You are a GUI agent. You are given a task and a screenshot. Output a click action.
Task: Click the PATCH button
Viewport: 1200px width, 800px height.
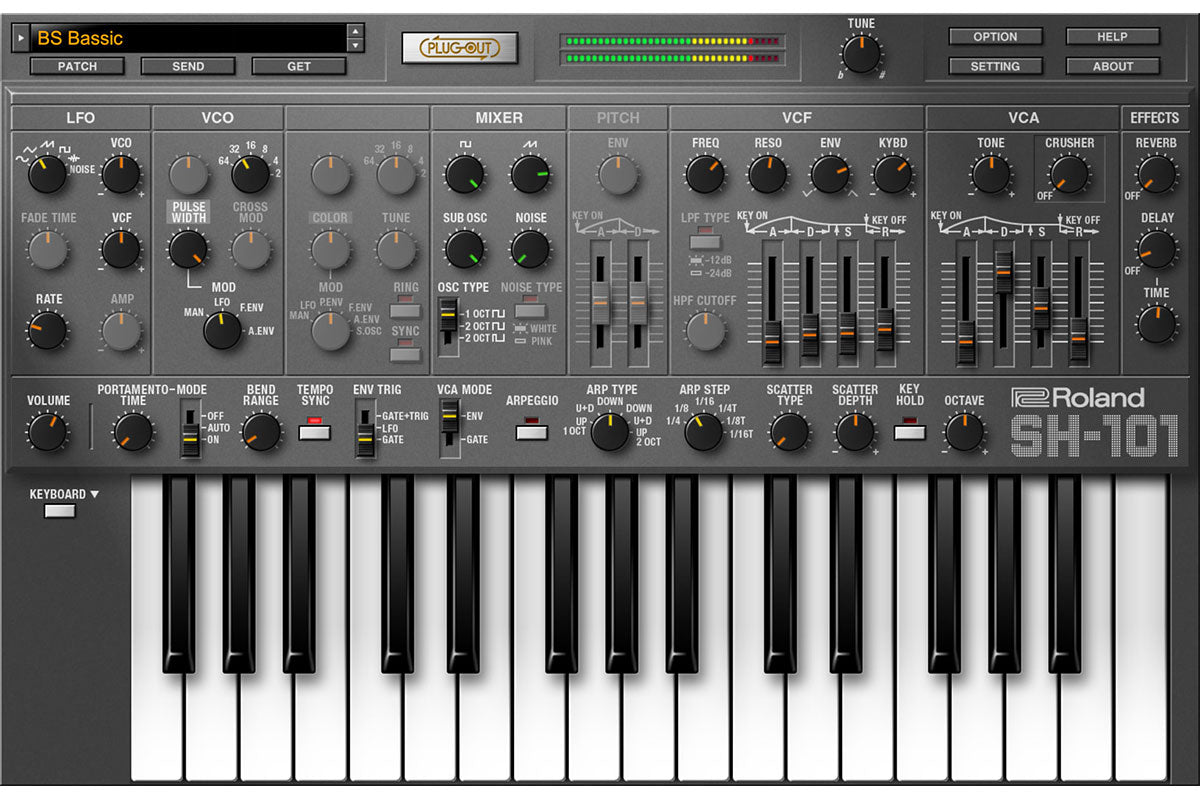78,66
